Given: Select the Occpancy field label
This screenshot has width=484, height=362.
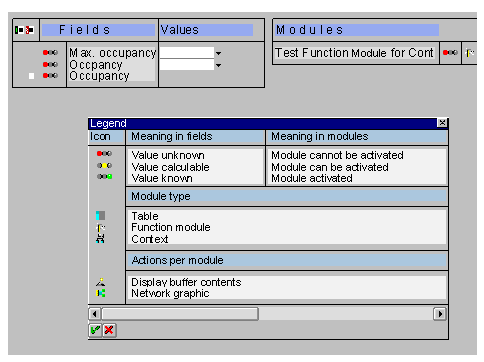Looking at the screenshot, I should click(96, 64).
